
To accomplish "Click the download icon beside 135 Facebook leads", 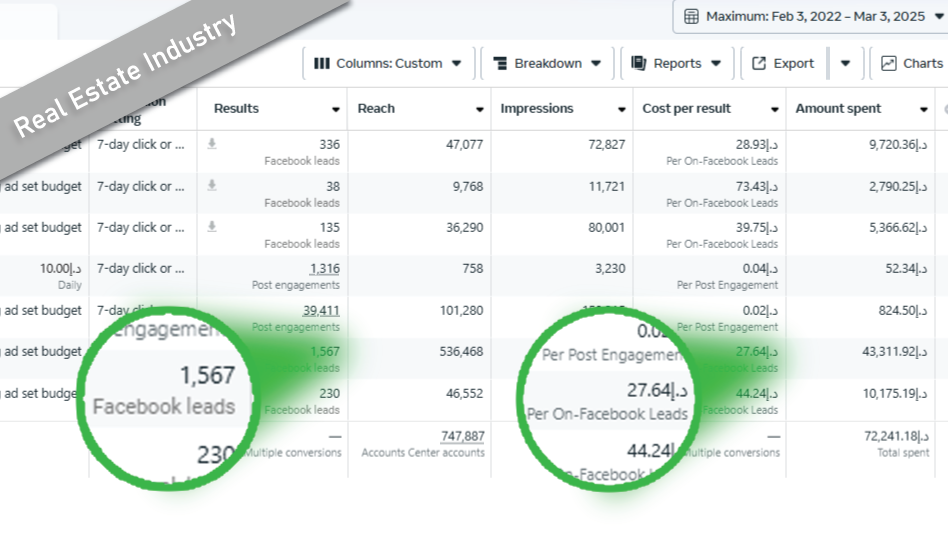I will (212, 227).
